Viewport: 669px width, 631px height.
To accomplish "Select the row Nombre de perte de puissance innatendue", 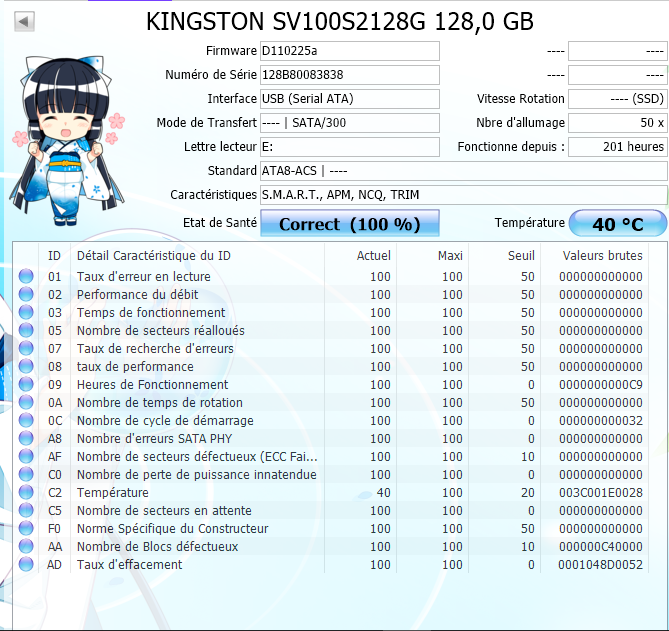I will coord(331,474).
